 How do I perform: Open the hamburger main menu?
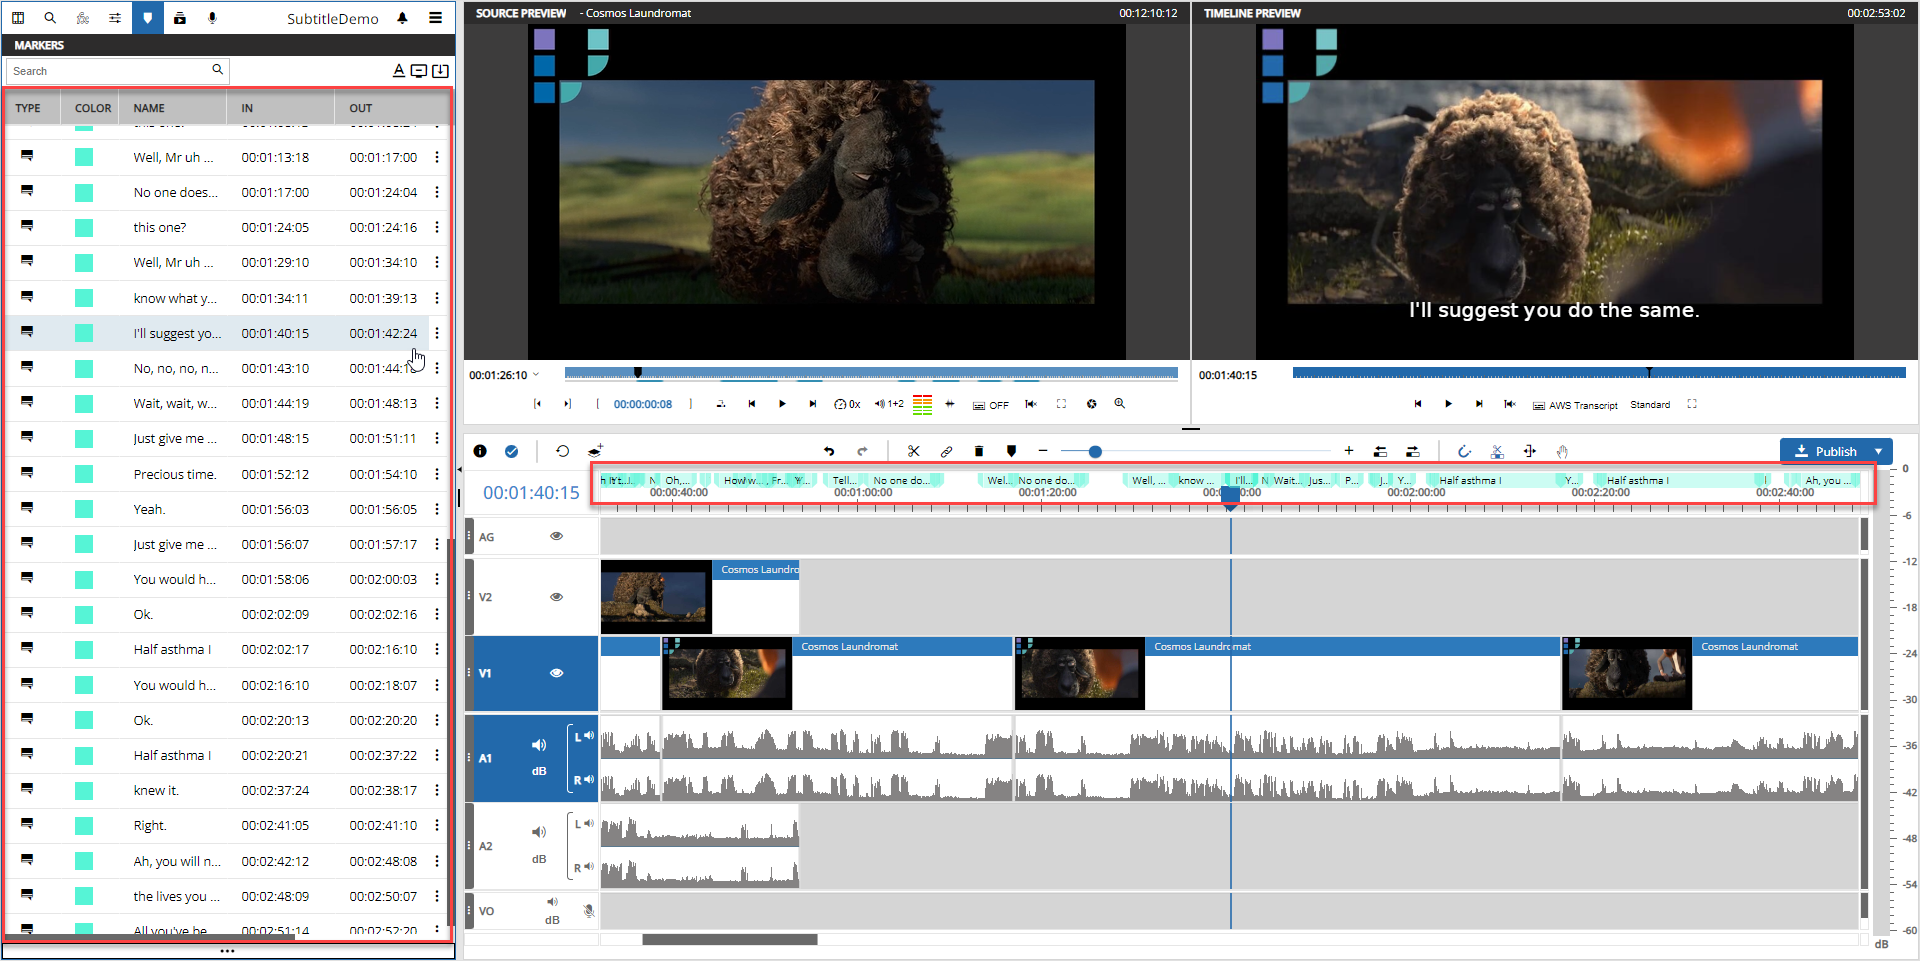436,18
